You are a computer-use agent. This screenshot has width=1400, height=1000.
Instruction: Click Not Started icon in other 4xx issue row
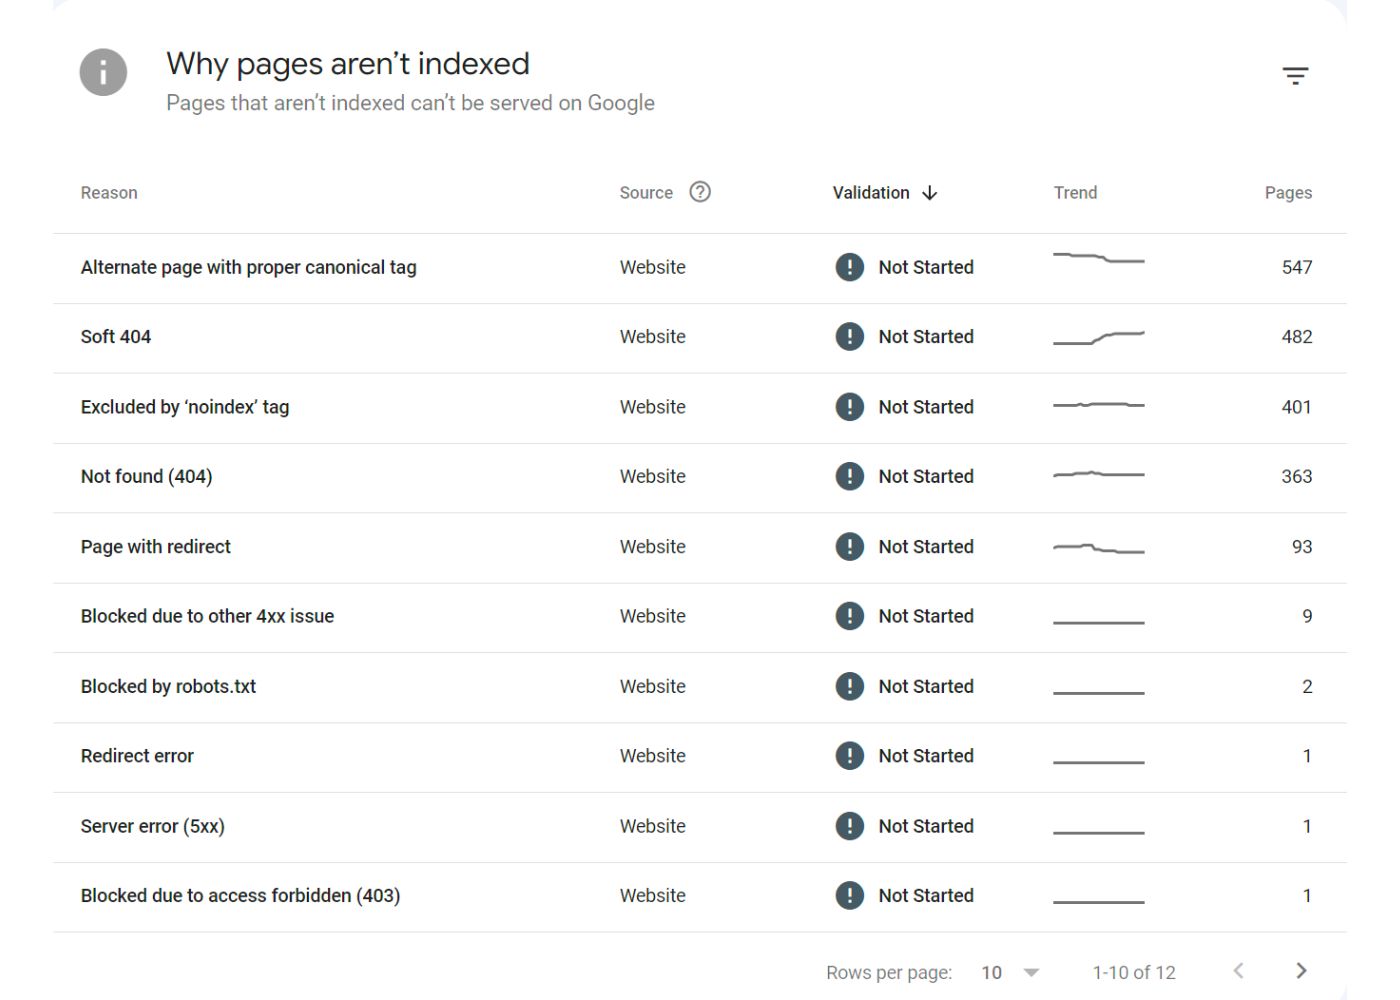849,616
